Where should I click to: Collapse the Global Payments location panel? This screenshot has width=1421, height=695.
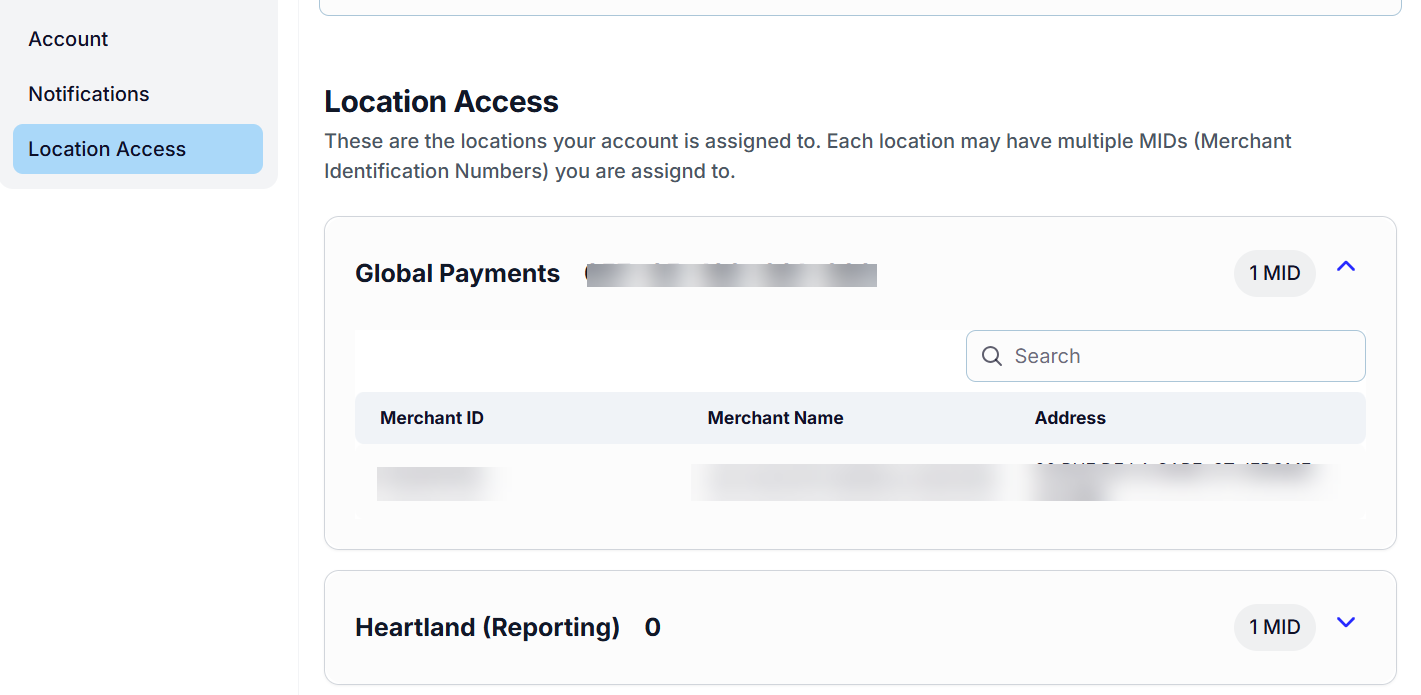pos(1346,266)
